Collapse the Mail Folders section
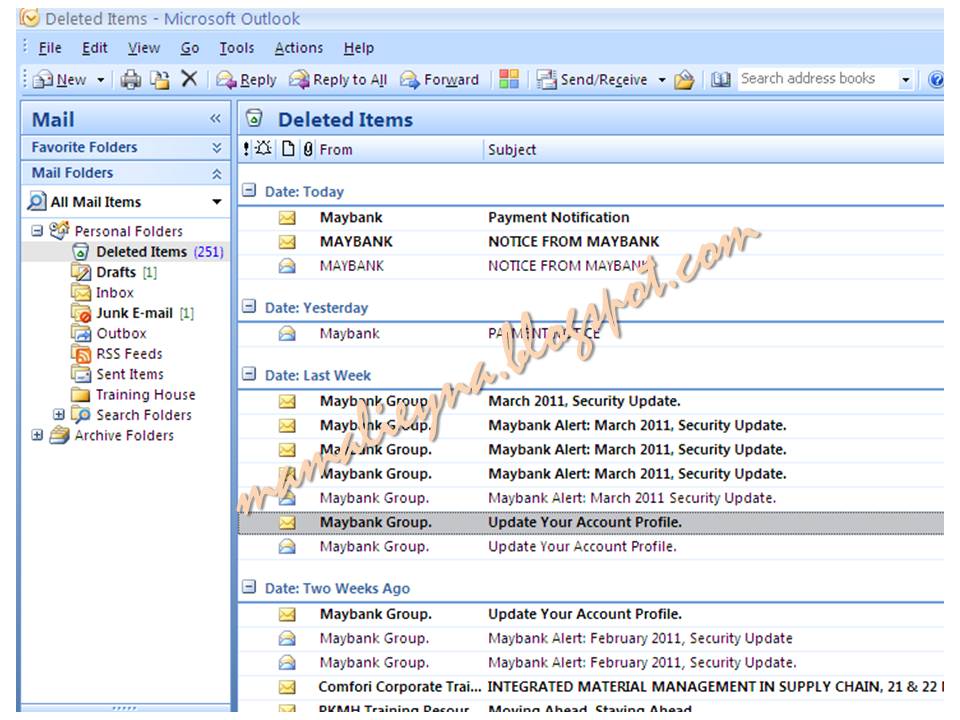 pos(217,174)
